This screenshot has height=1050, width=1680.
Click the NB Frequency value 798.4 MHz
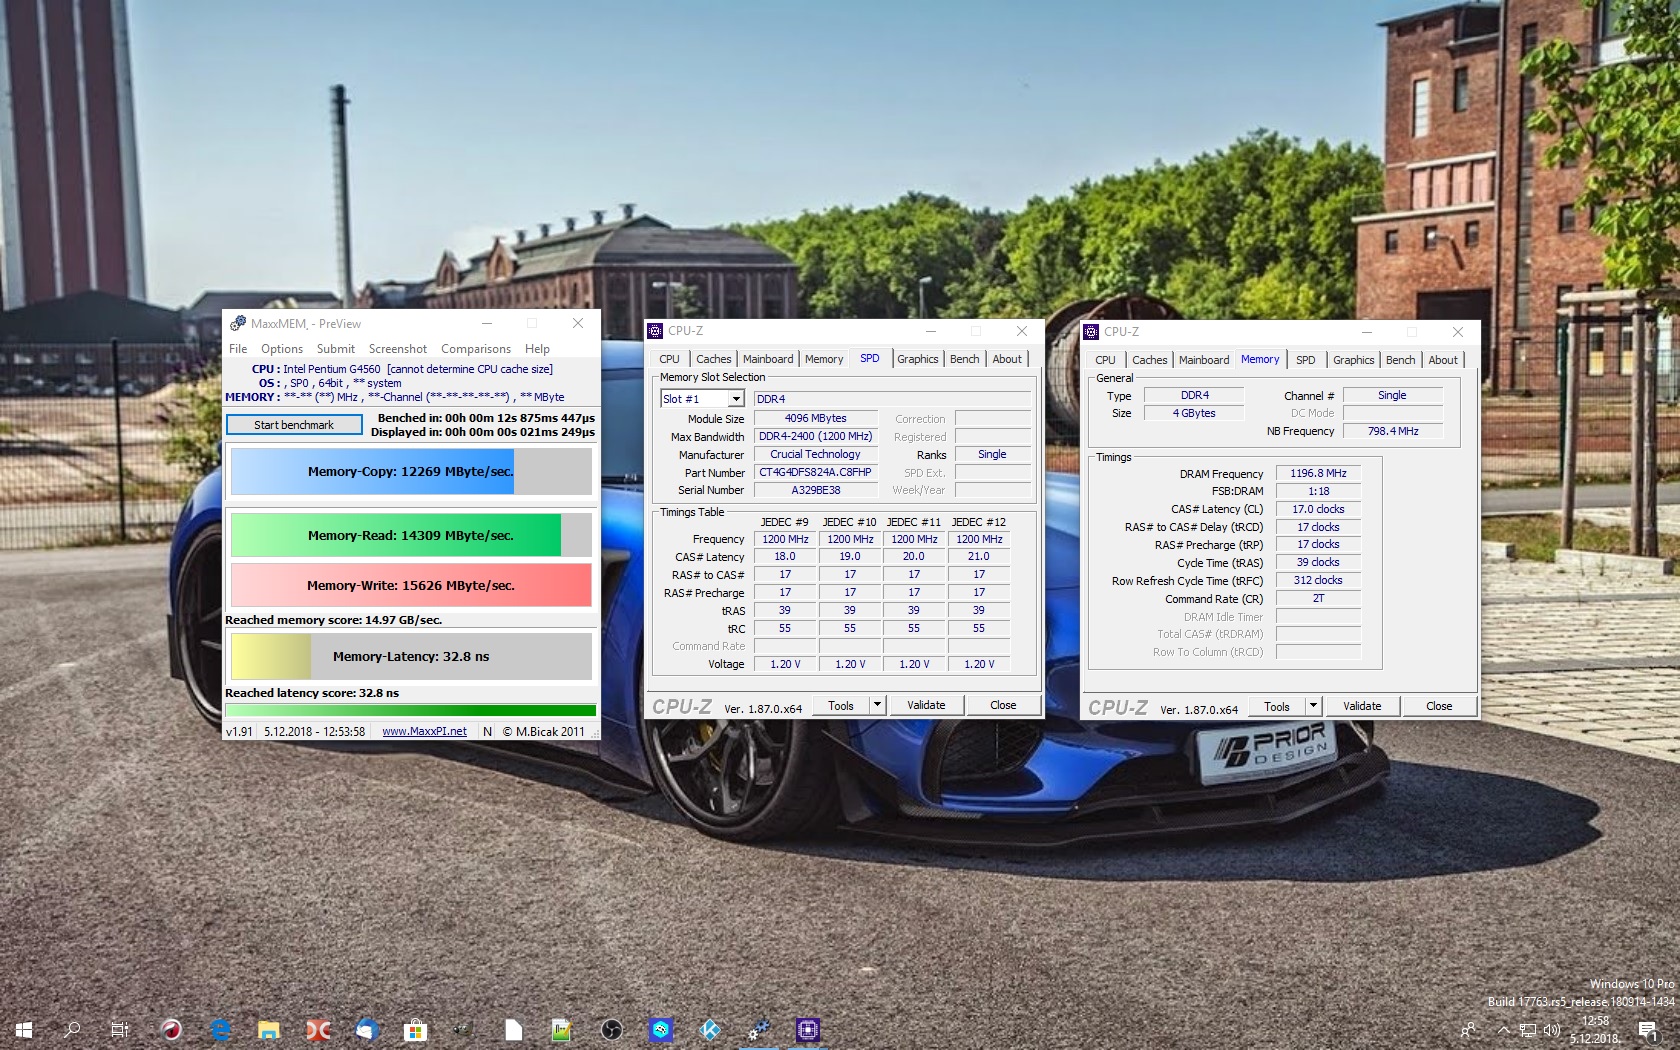pyautogui.click(x=1392, y=431)
